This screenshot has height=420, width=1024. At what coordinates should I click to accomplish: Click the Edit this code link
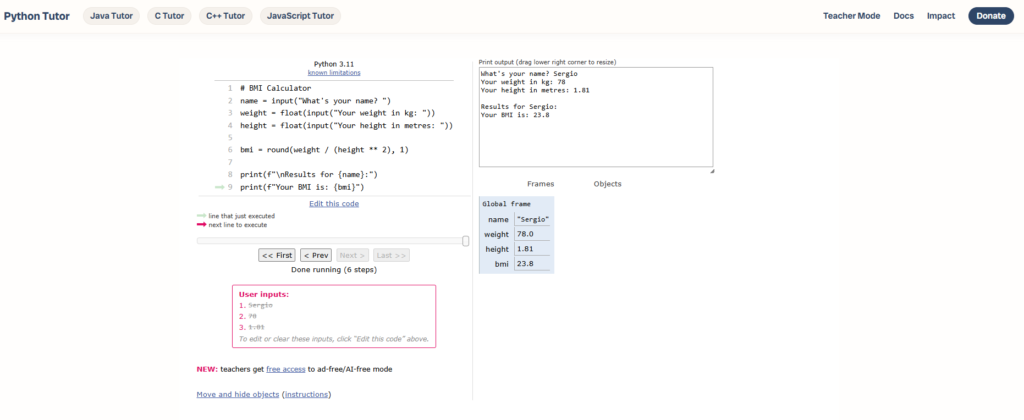(x=334, y=204)
